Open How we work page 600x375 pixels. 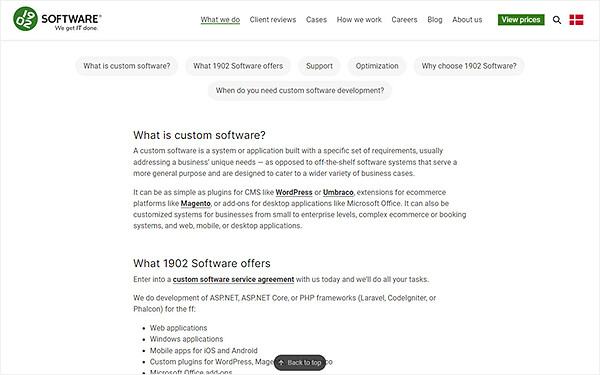[359, 20]
